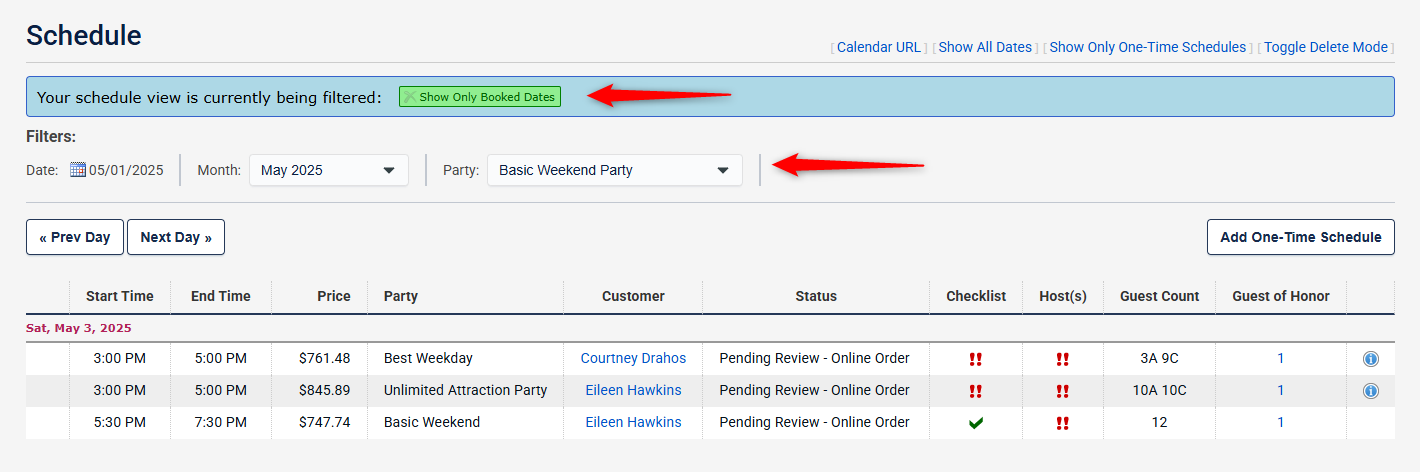Open the calendar date picker icon
The height and width of the screenshot is (472, 1420).
click(x=78, y=170)
